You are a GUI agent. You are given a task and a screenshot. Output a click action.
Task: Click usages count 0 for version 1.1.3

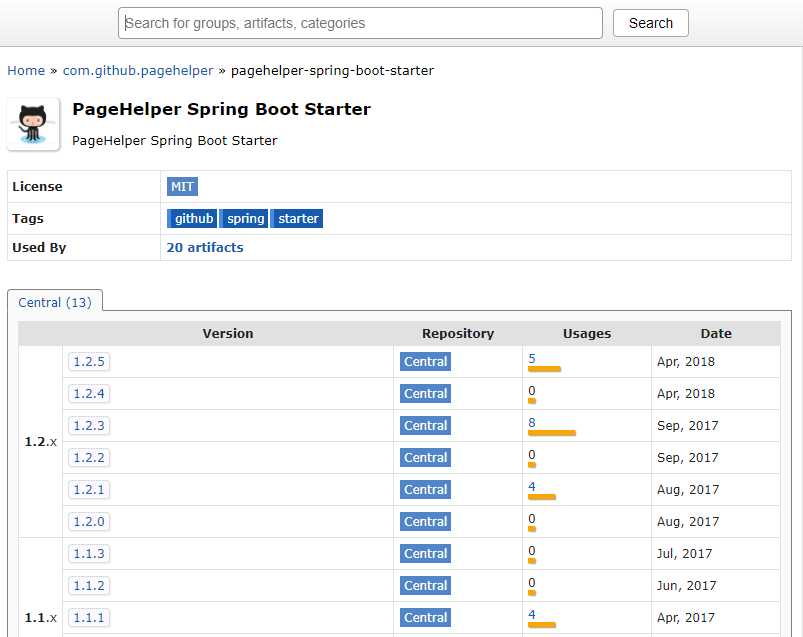point(532,550)
